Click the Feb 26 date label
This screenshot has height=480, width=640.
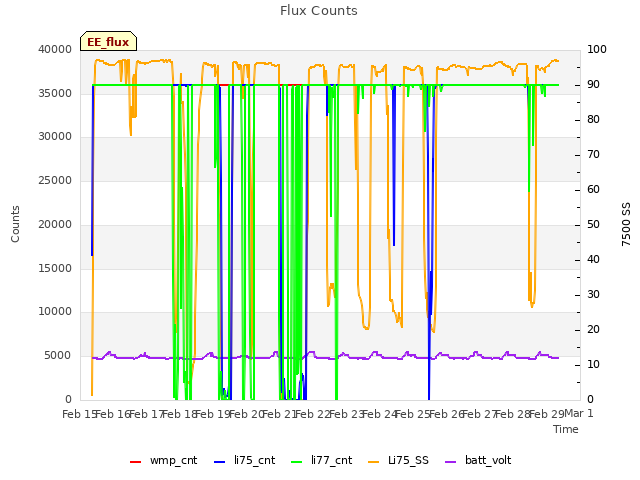(447, 414)
